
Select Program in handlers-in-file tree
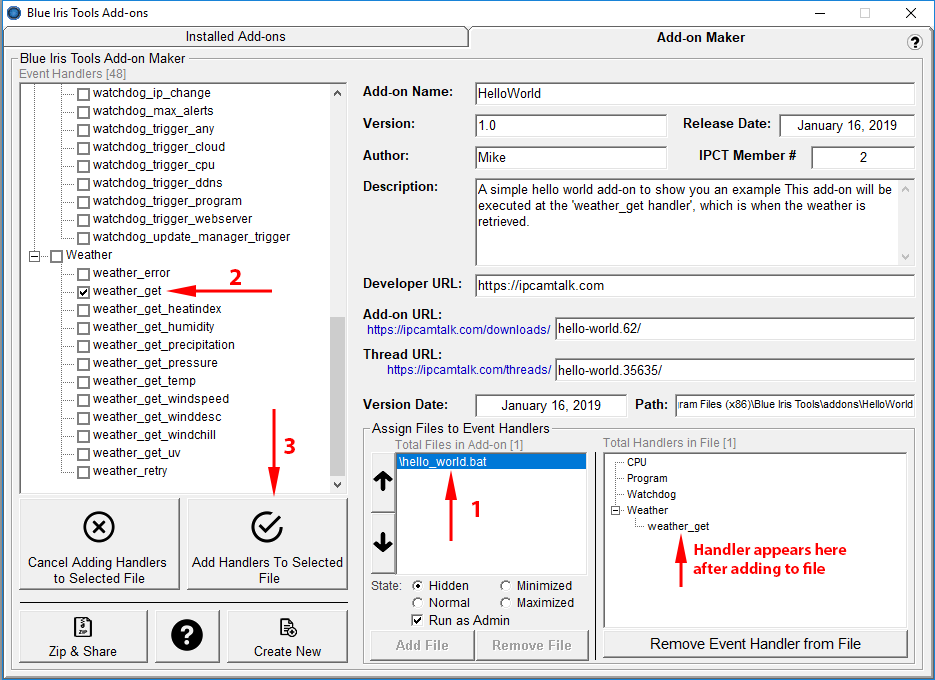tap(647, 478)
